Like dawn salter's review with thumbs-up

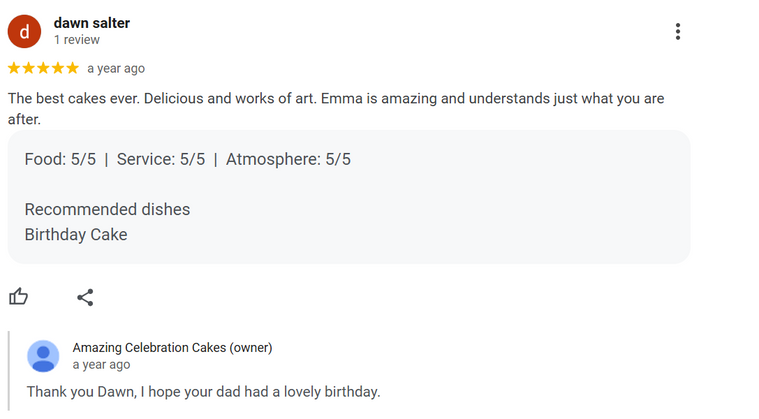pos(19,296)
